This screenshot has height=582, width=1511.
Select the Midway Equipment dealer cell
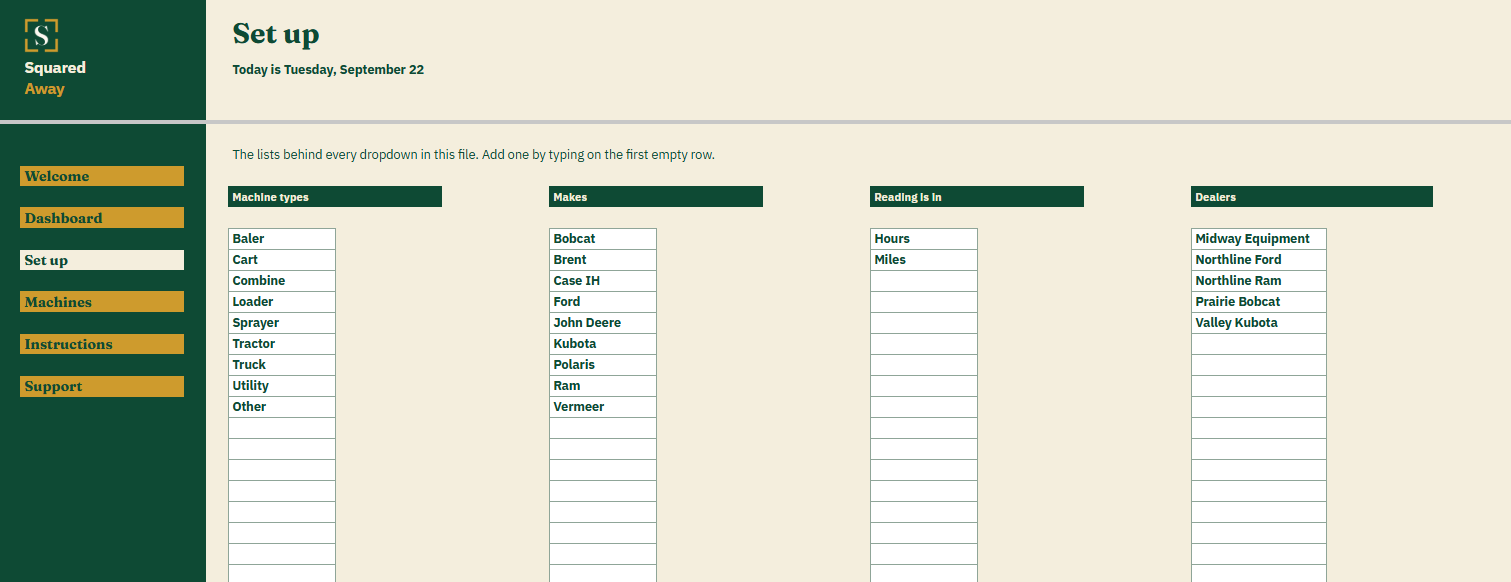(x=1259, y=239)
